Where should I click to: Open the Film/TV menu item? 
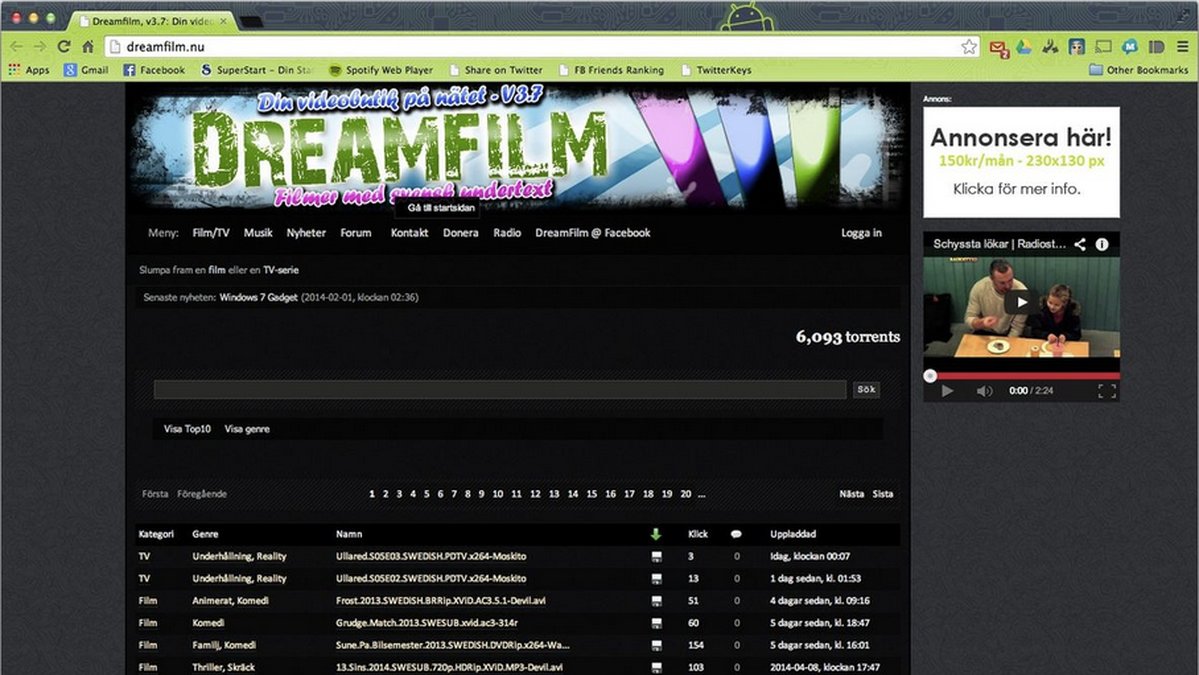(211, 233)
